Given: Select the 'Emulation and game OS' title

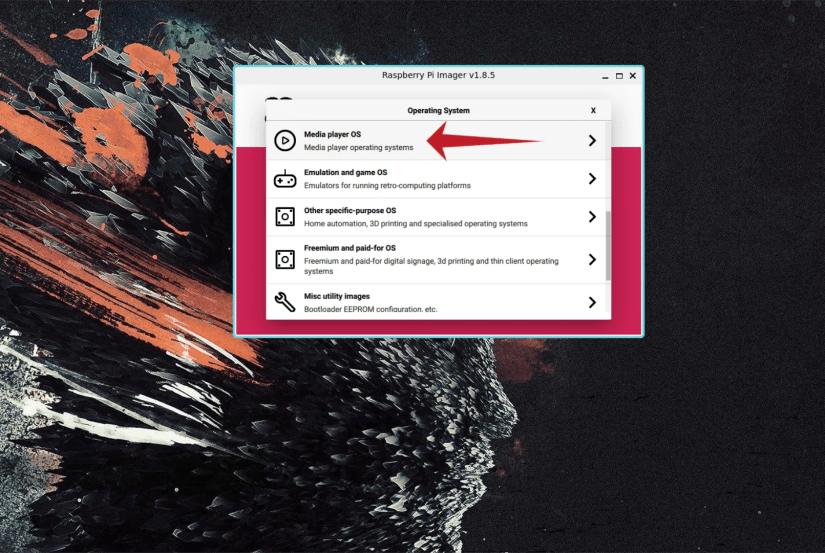Looking at the screenshot, I should pyautogui.click(x=345, y=172).
